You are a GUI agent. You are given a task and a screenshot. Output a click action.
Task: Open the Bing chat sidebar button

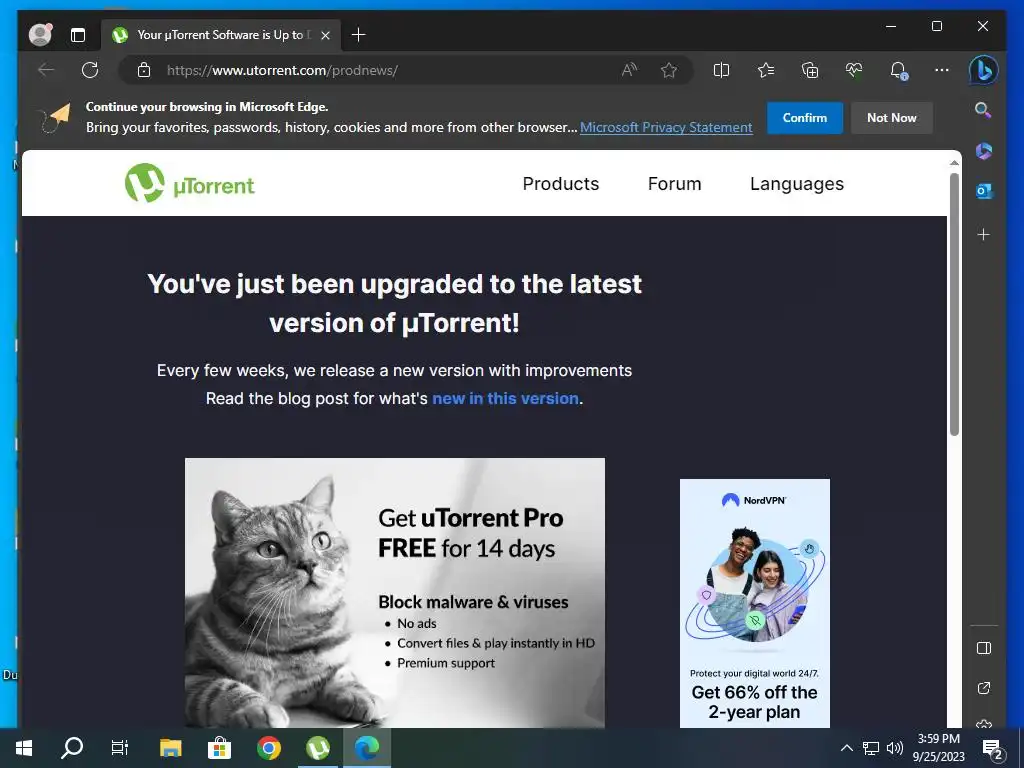click(x=984, y=70)
